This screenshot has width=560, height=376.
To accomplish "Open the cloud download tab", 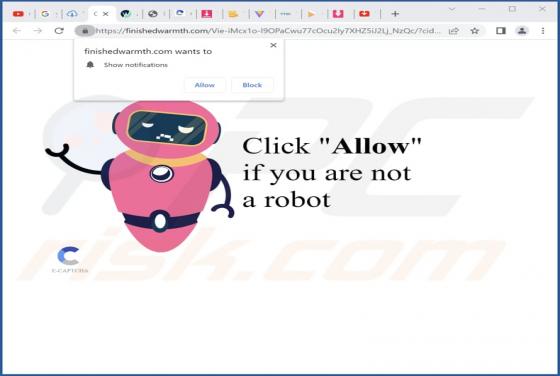I will point(72,14).
